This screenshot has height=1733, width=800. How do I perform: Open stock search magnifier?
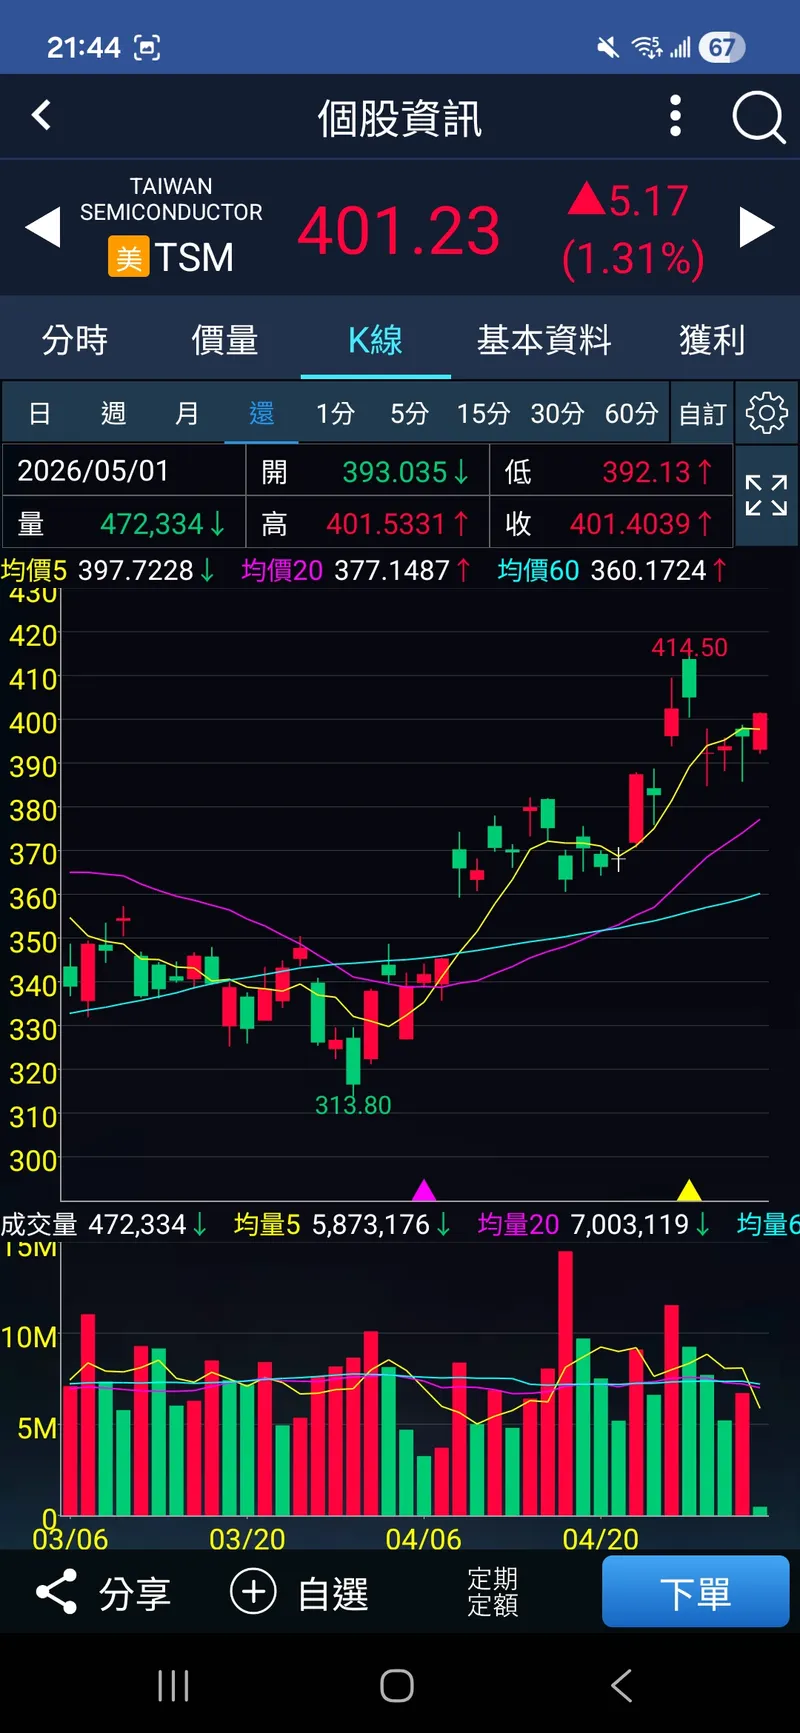pos(758,118)
